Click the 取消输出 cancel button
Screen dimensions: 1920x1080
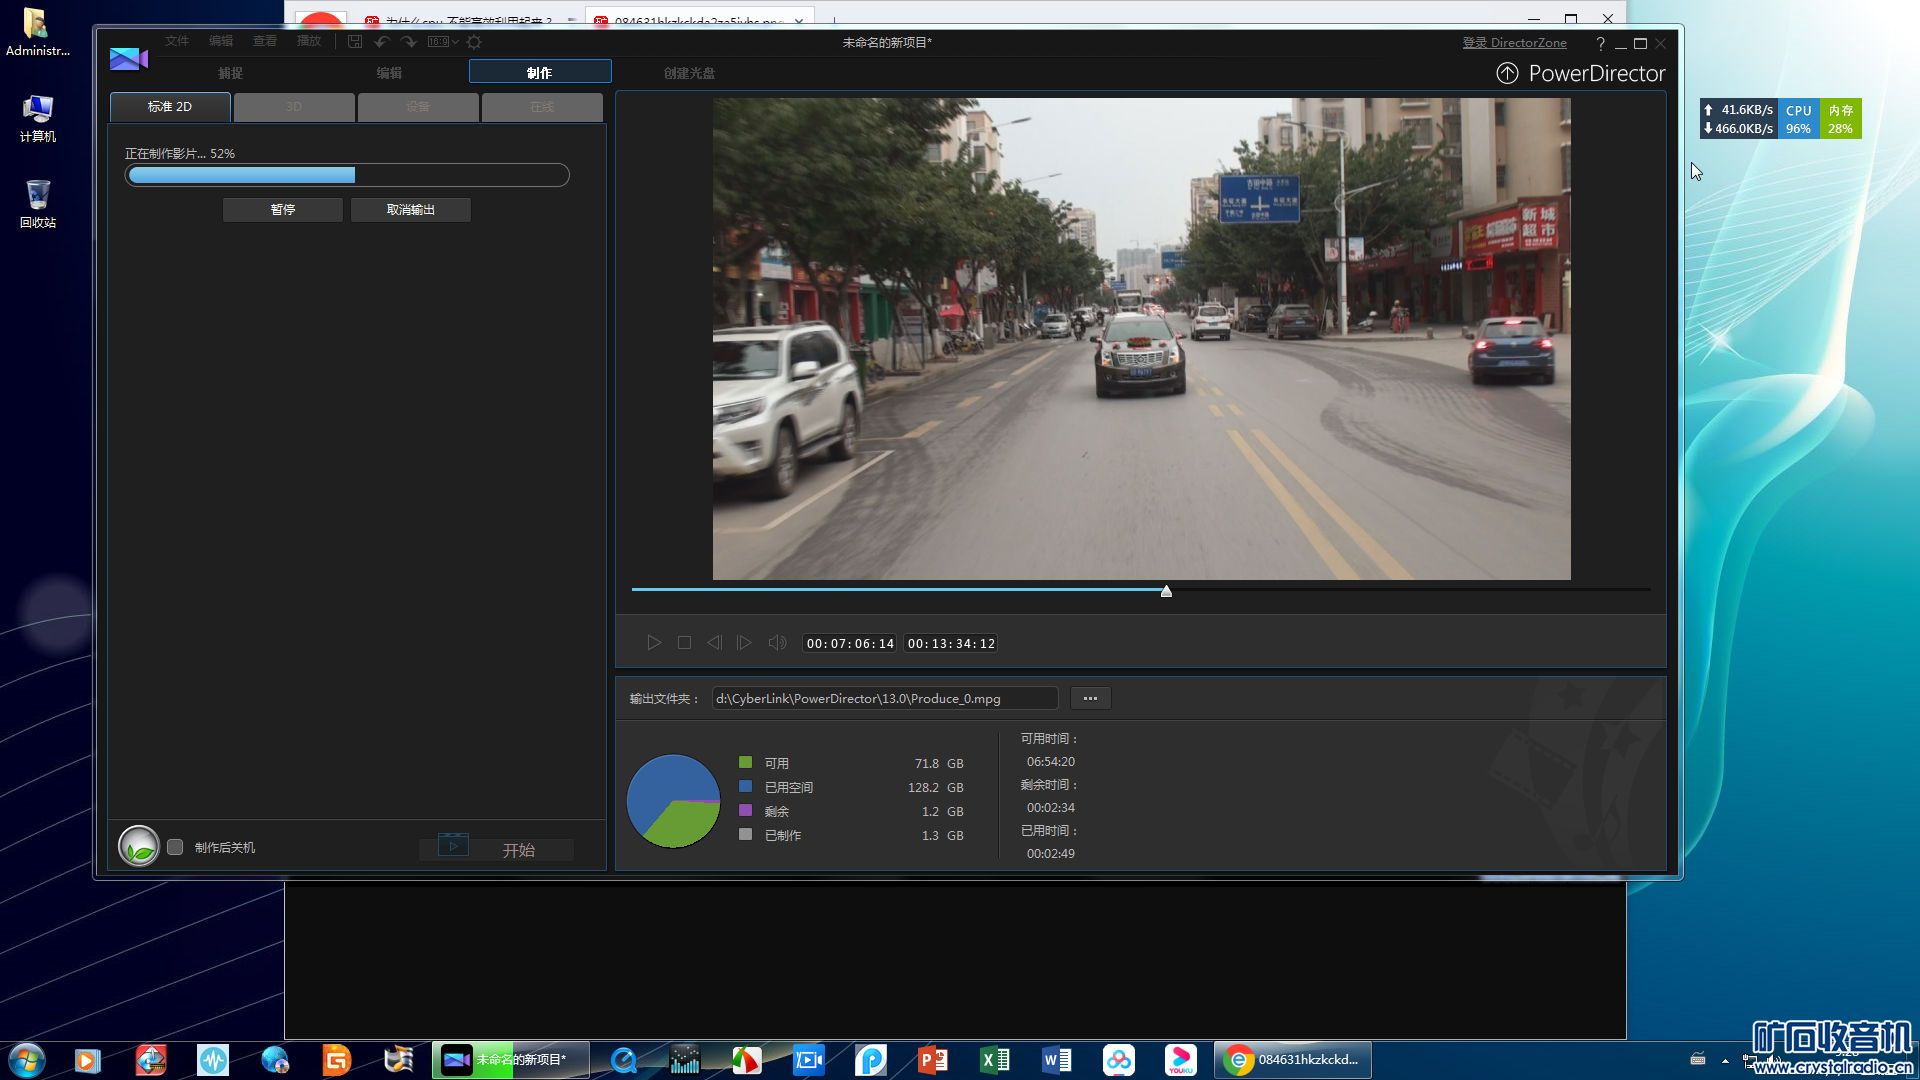pos(411,209)
